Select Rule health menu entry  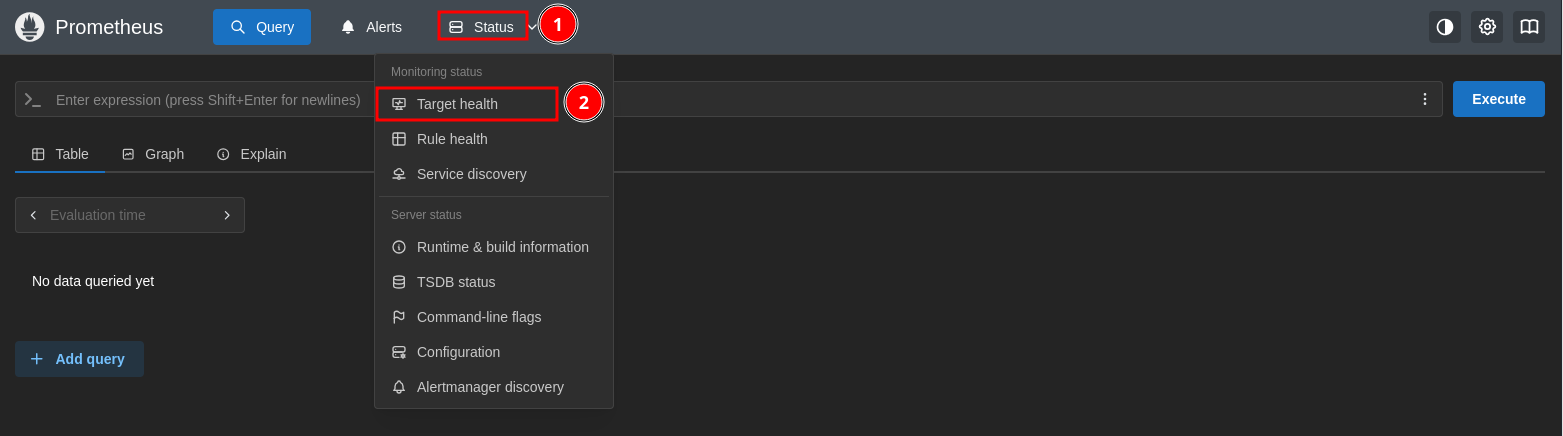coord(452,139)
